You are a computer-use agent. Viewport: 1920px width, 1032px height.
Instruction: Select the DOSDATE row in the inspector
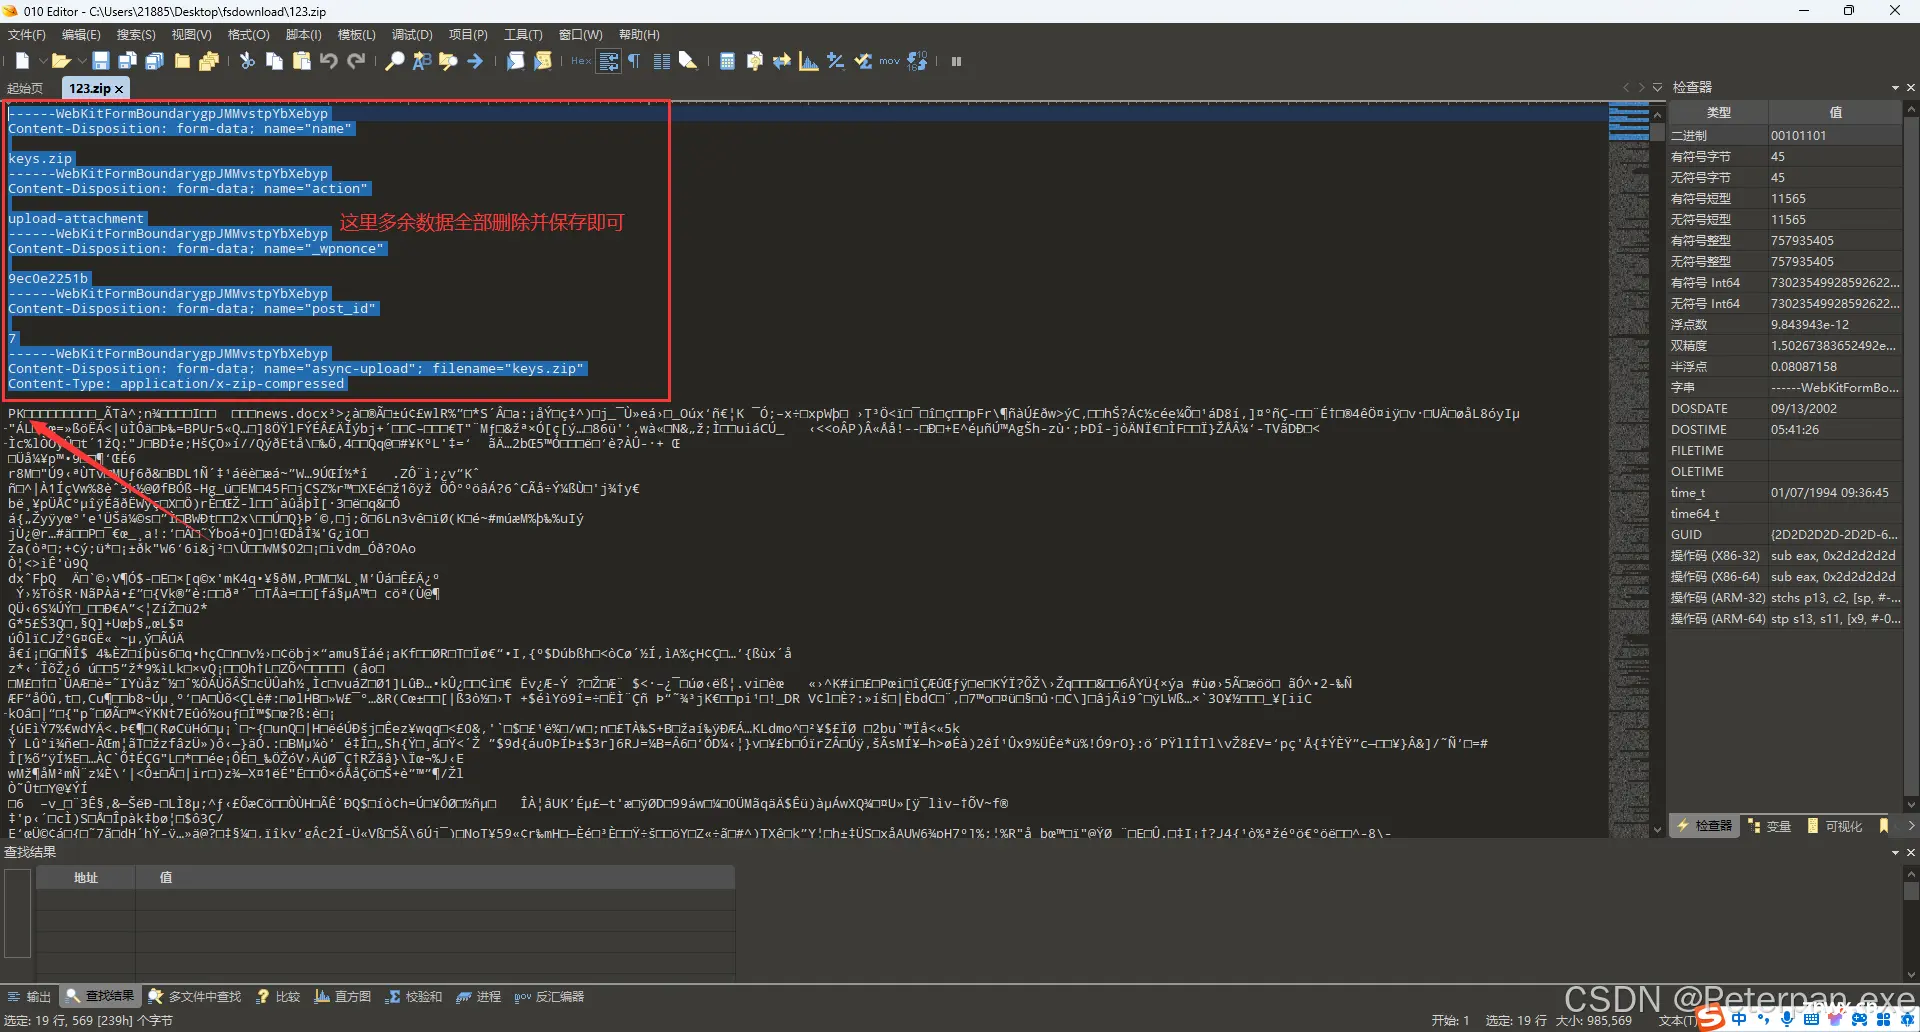click(1785, 409)
